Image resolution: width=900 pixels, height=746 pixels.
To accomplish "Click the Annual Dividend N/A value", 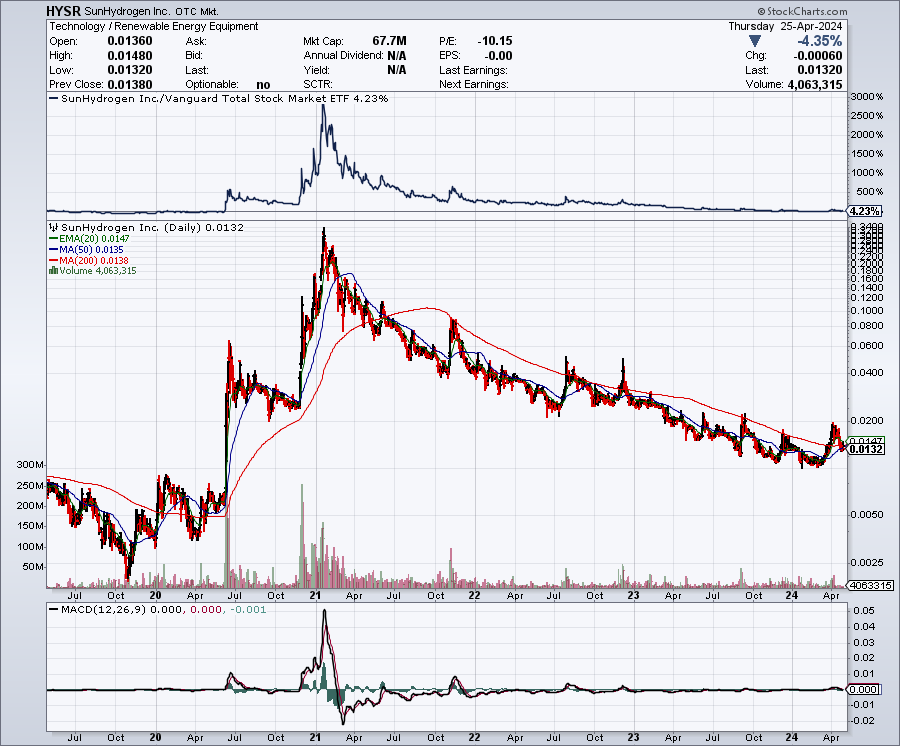I will tap(397, 56).
